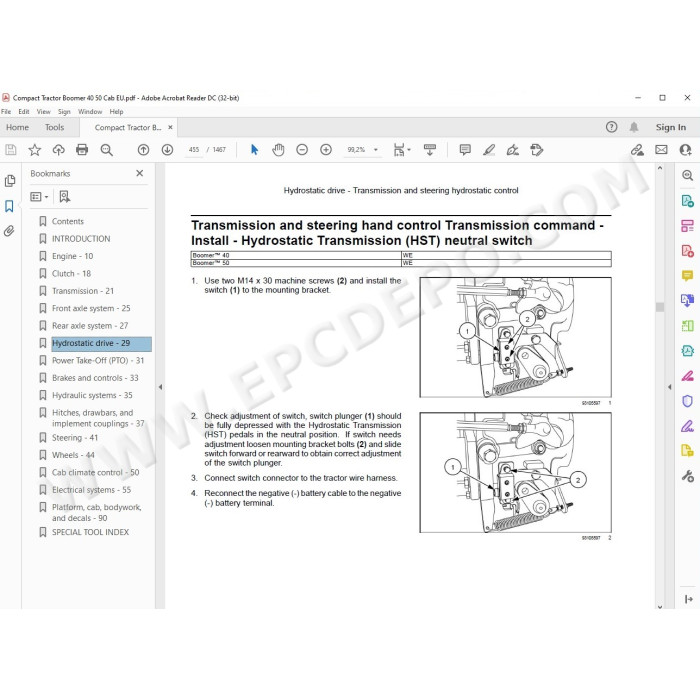Jump to Steering - 41 bookmark
Screen dimensions: 700x700
coord(75,438)
